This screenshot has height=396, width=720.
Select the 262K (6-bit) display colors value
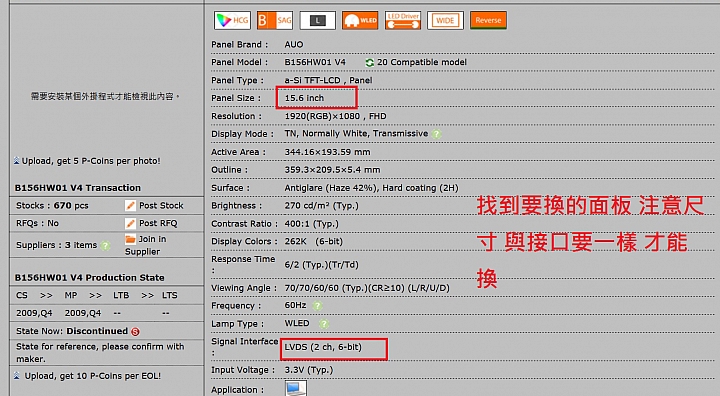click(x=314, y=242)
